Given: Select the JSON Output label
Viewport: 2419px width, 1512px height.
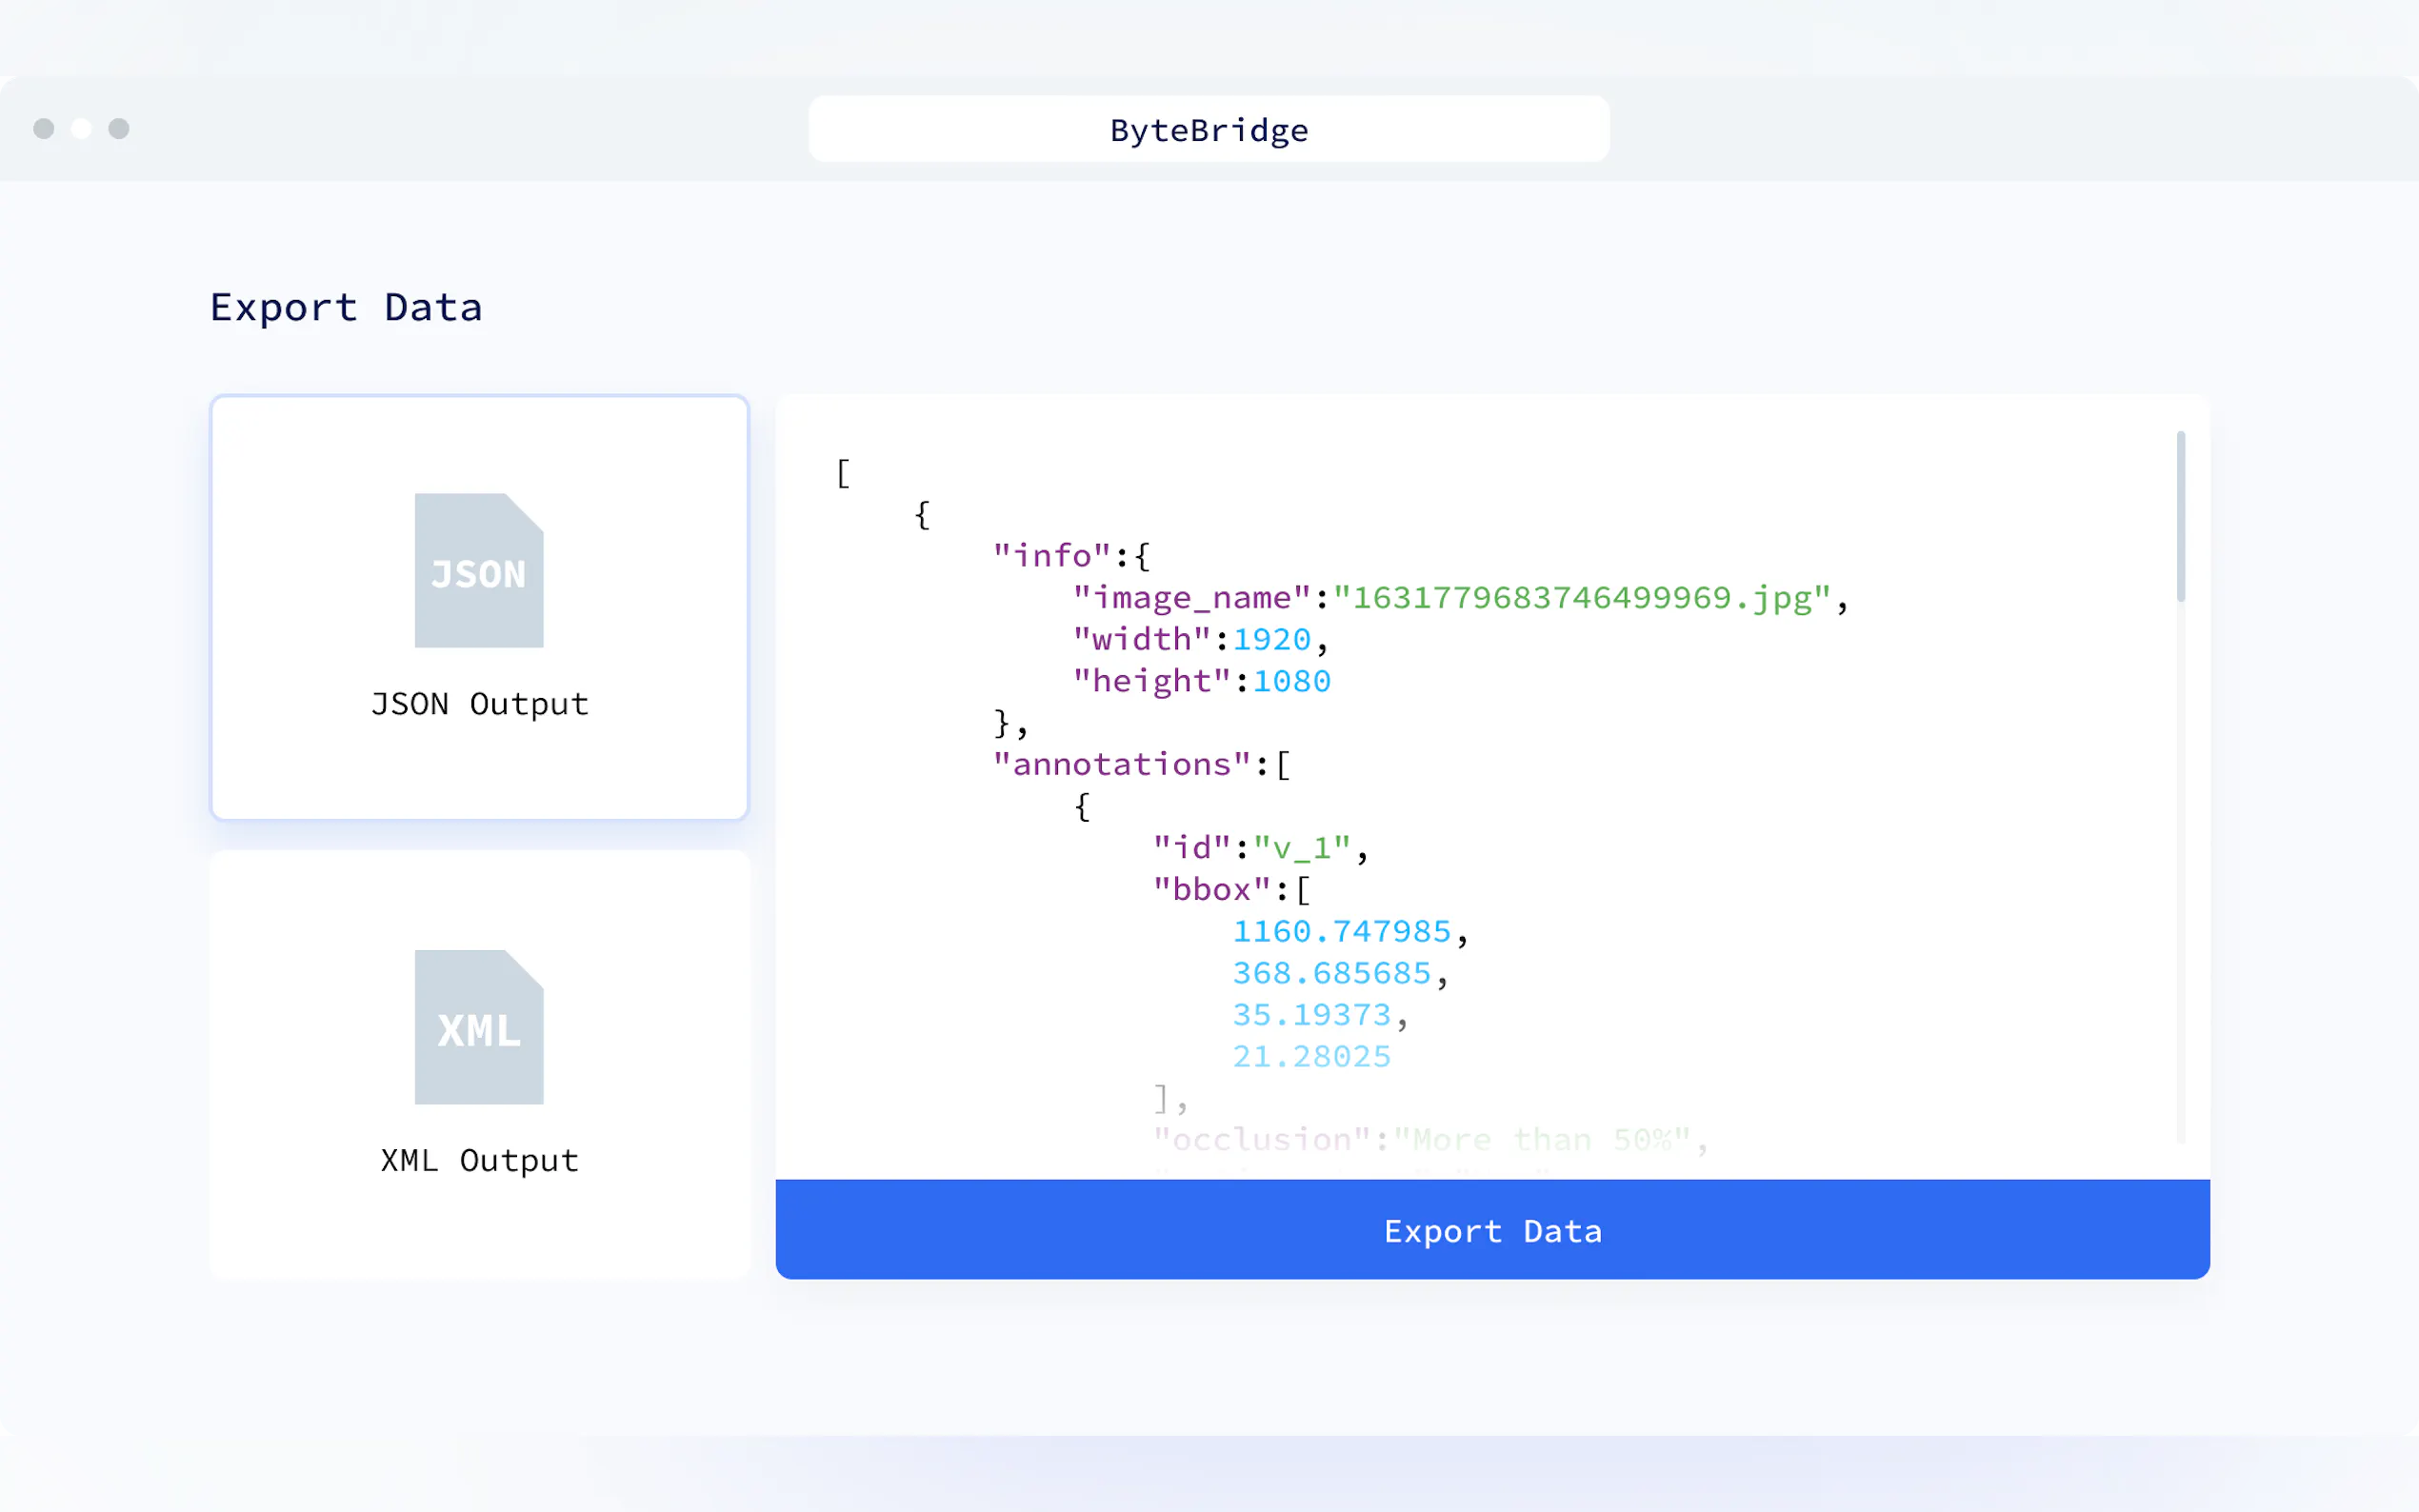Looking at the screenshot, I should (x=479, y=704).
